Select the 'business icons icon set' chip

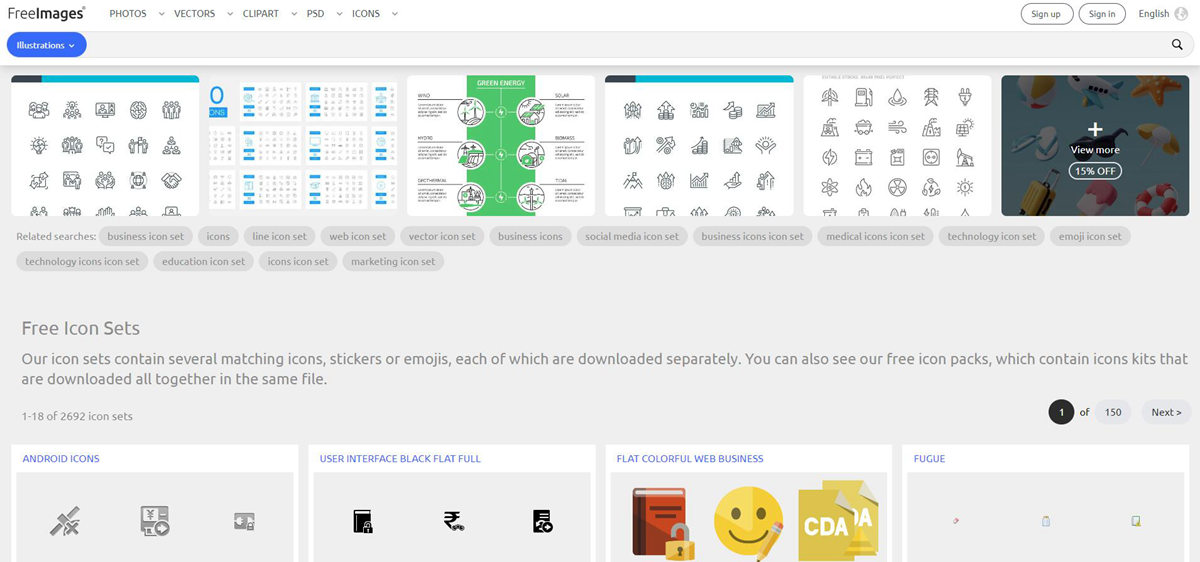[x=752, y=237]
